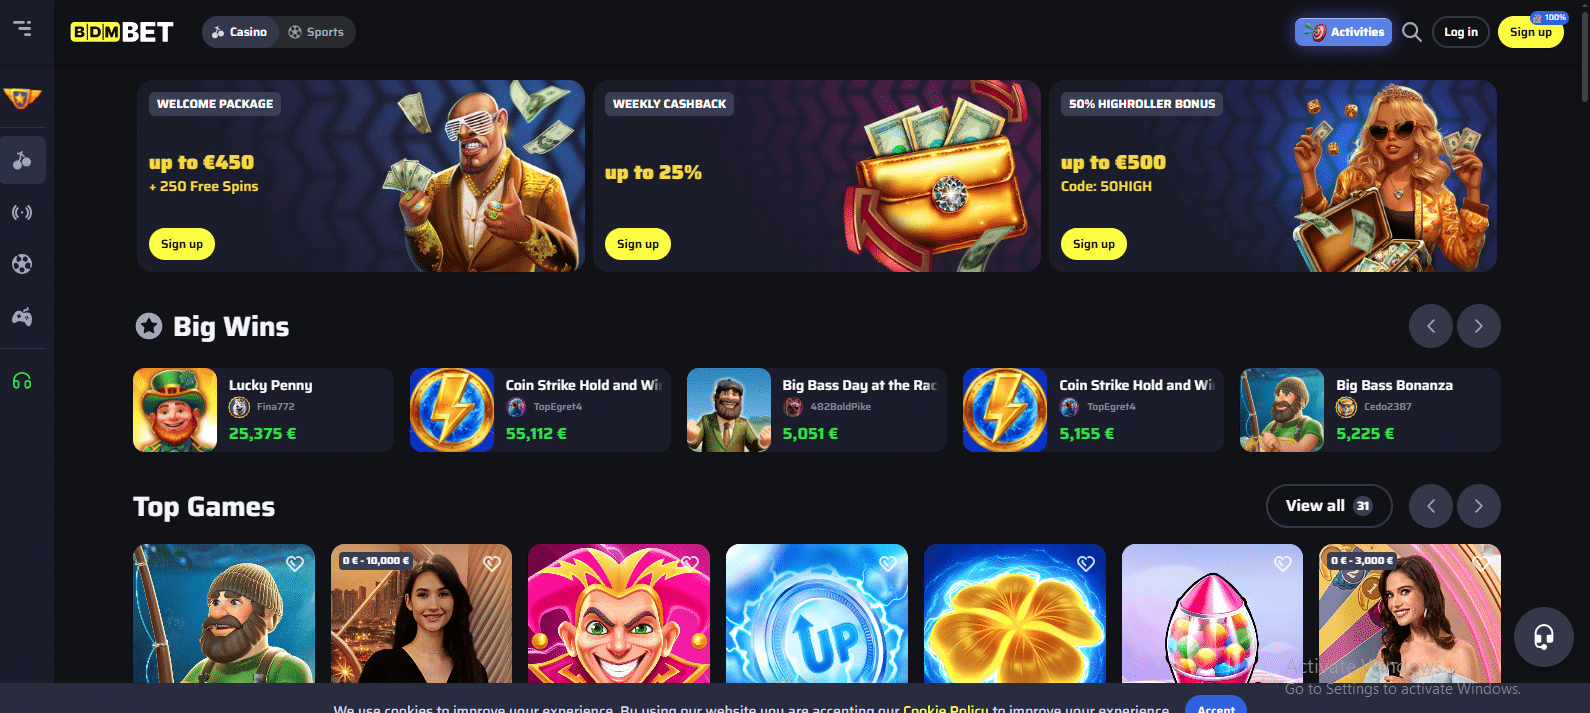Favorite the first Top Games fisherman tile
This screenshot has width=1590, height=713.
(x=295, y=564)
